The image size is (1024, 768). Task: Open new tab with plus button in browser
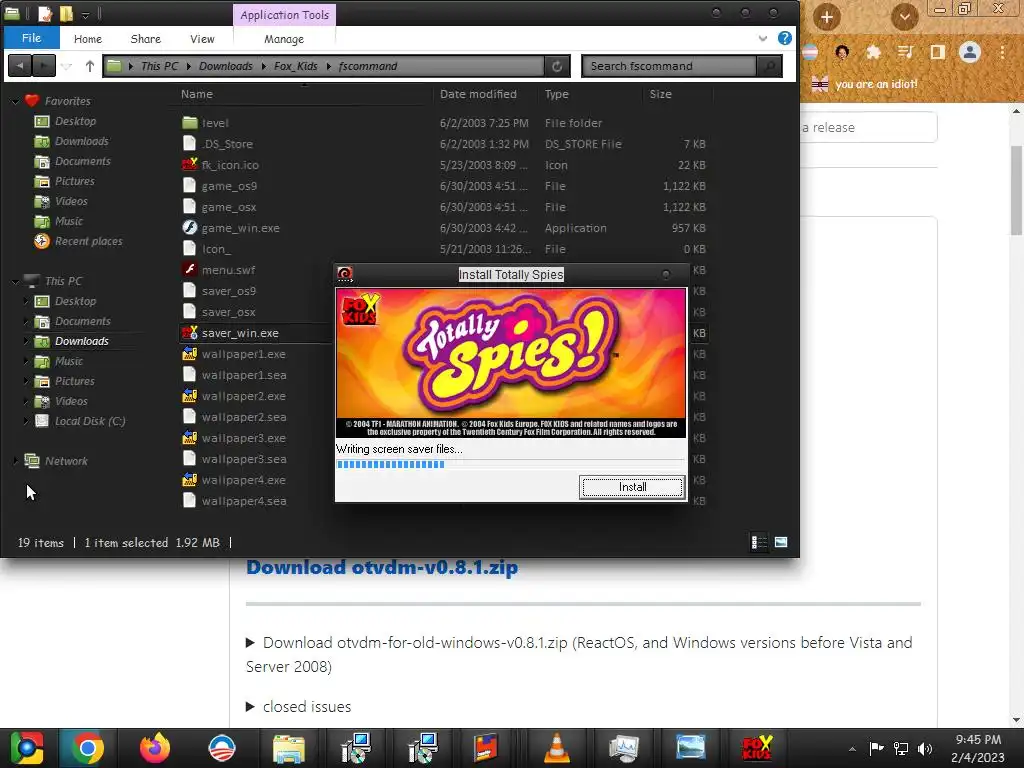point(826,17)
